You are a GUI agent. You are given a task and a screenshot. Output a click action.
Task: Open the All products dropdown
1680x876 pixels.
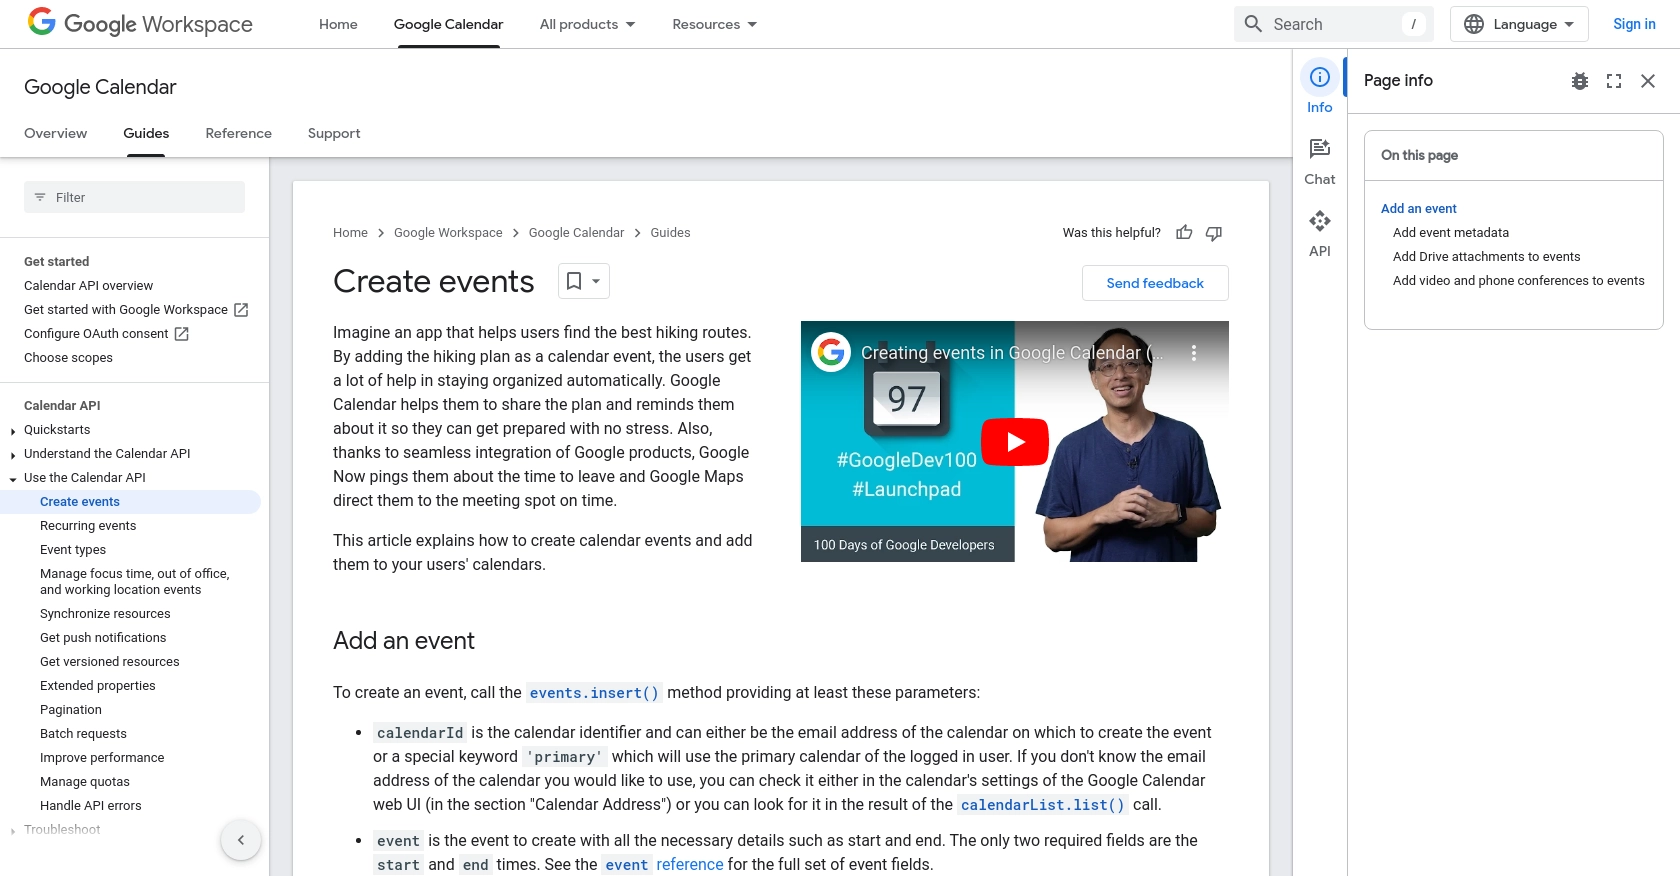(588, 24)
